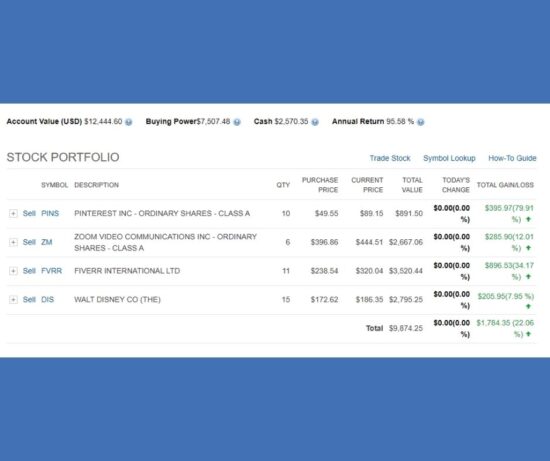Expand the PINS row details
The image size is (550, 461).
pos(13,213)
